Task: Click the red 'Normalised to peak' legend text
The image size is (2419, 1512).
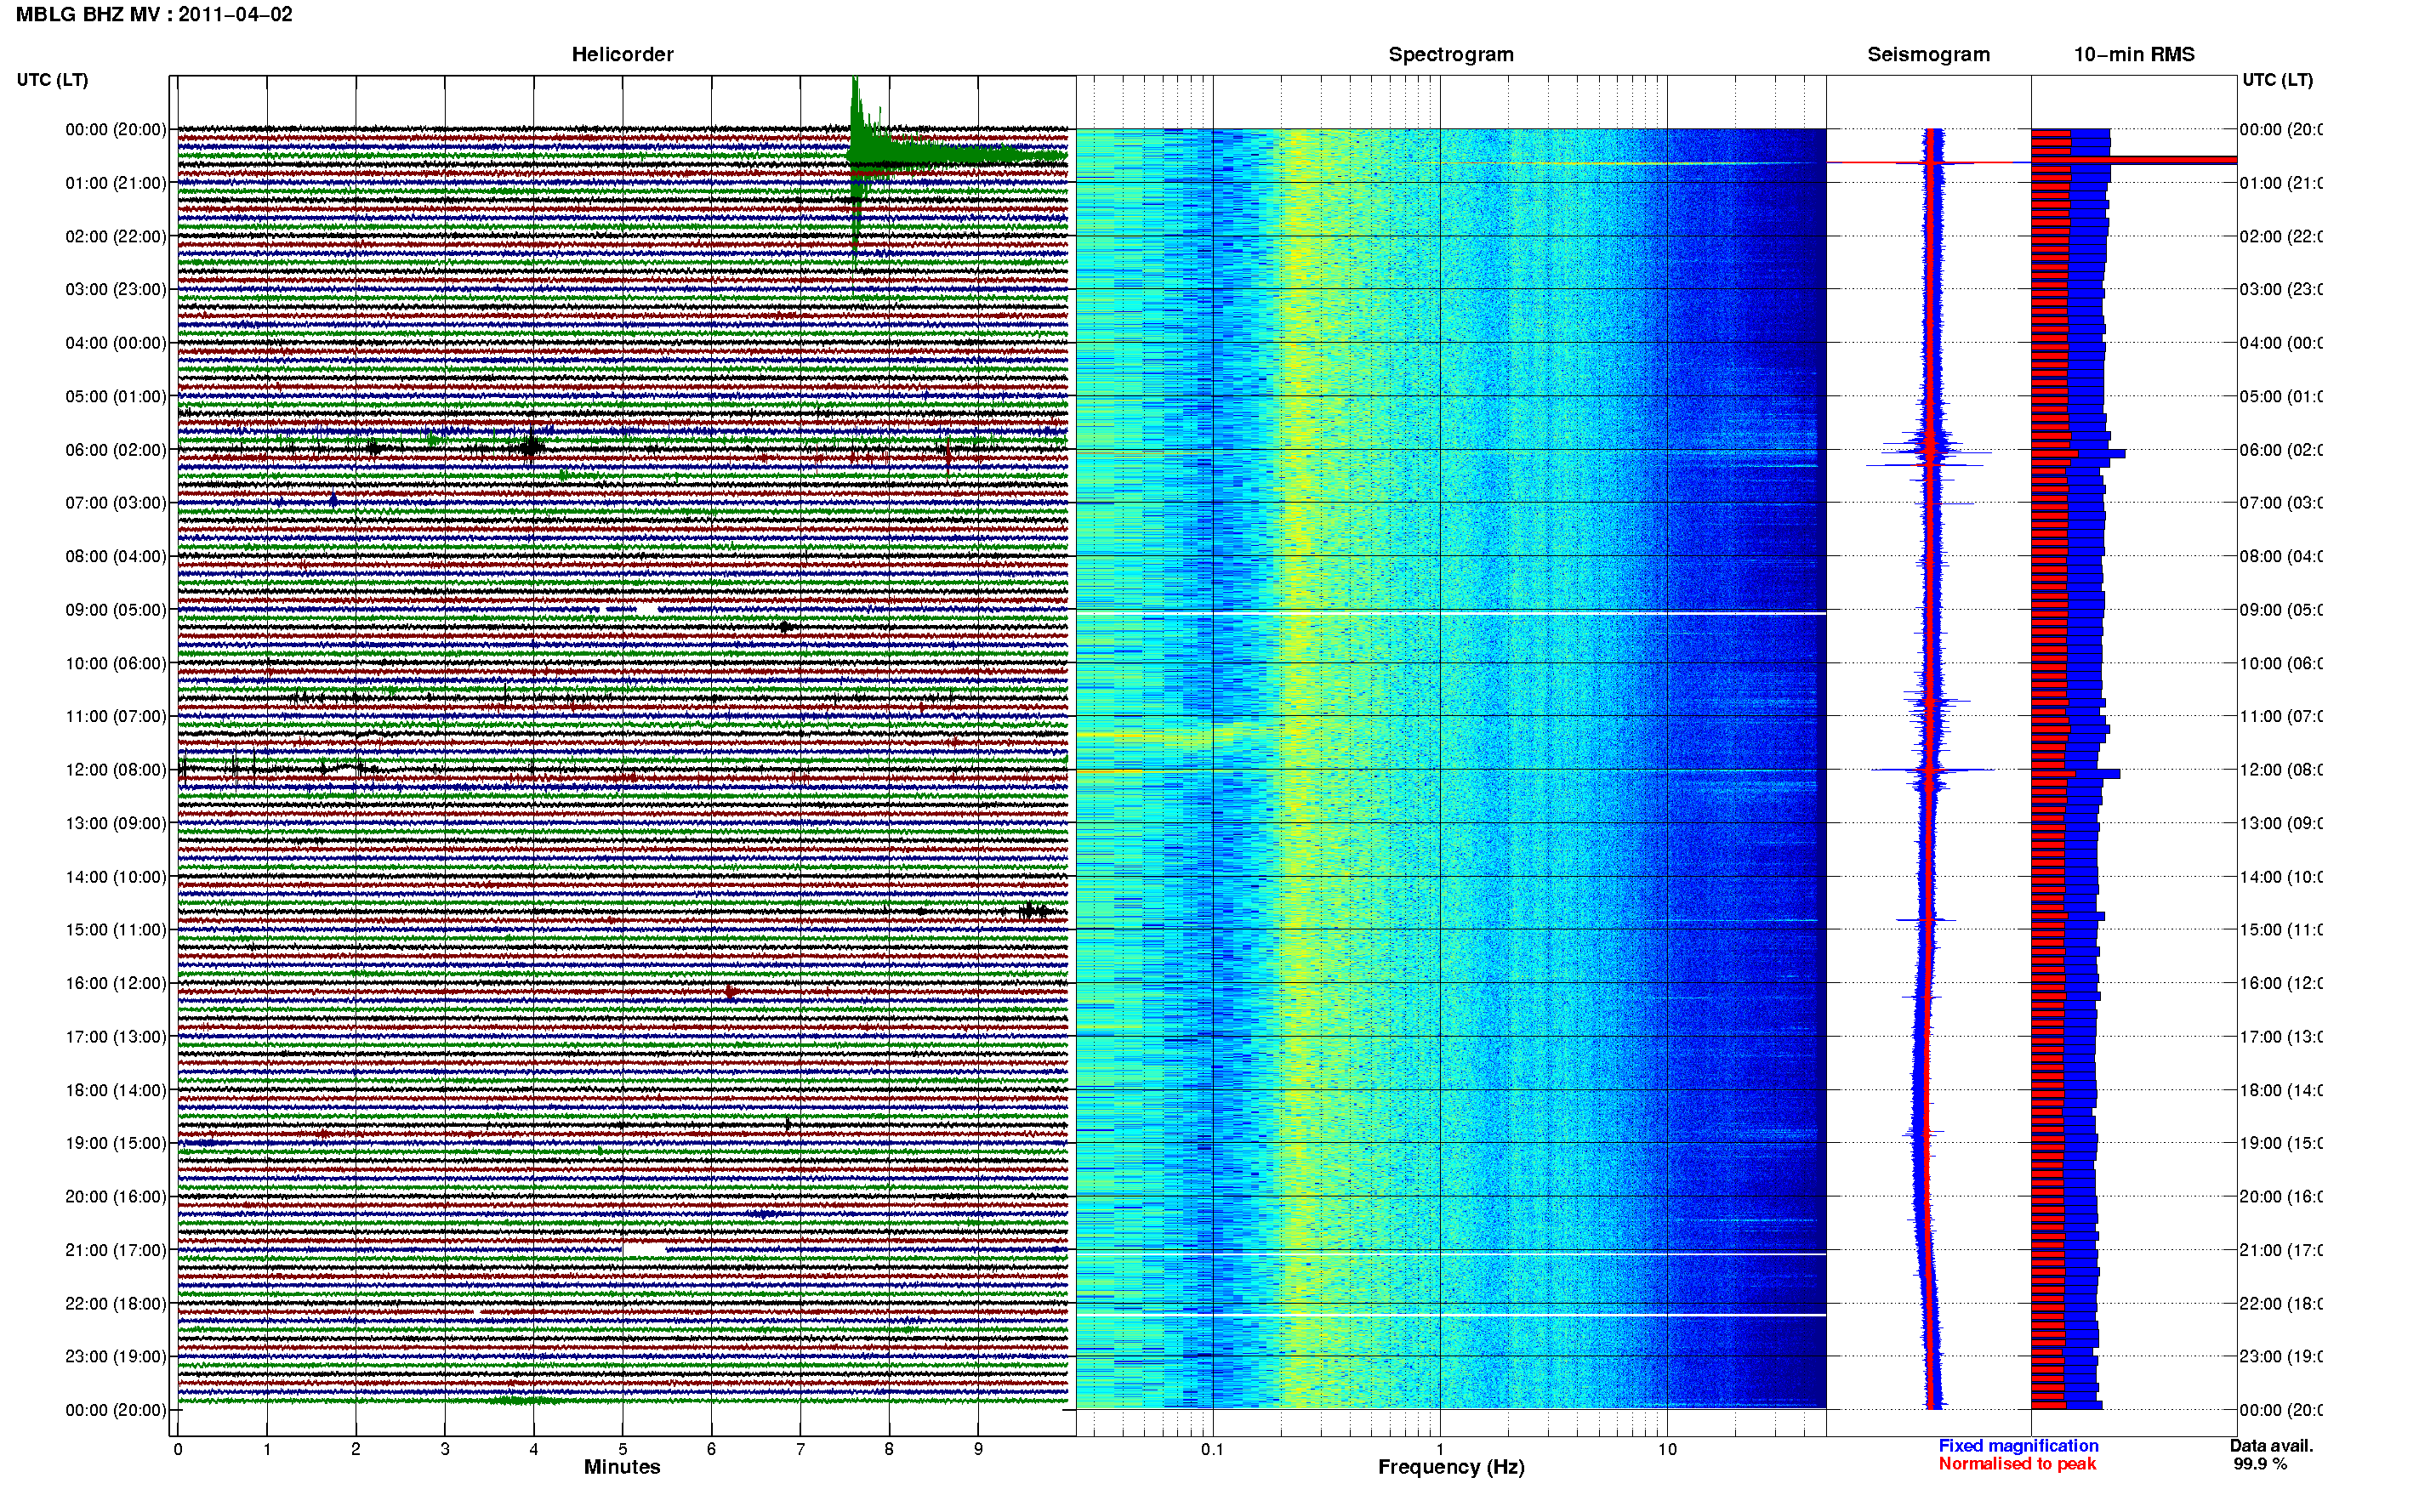Action: (2017, 1464)
